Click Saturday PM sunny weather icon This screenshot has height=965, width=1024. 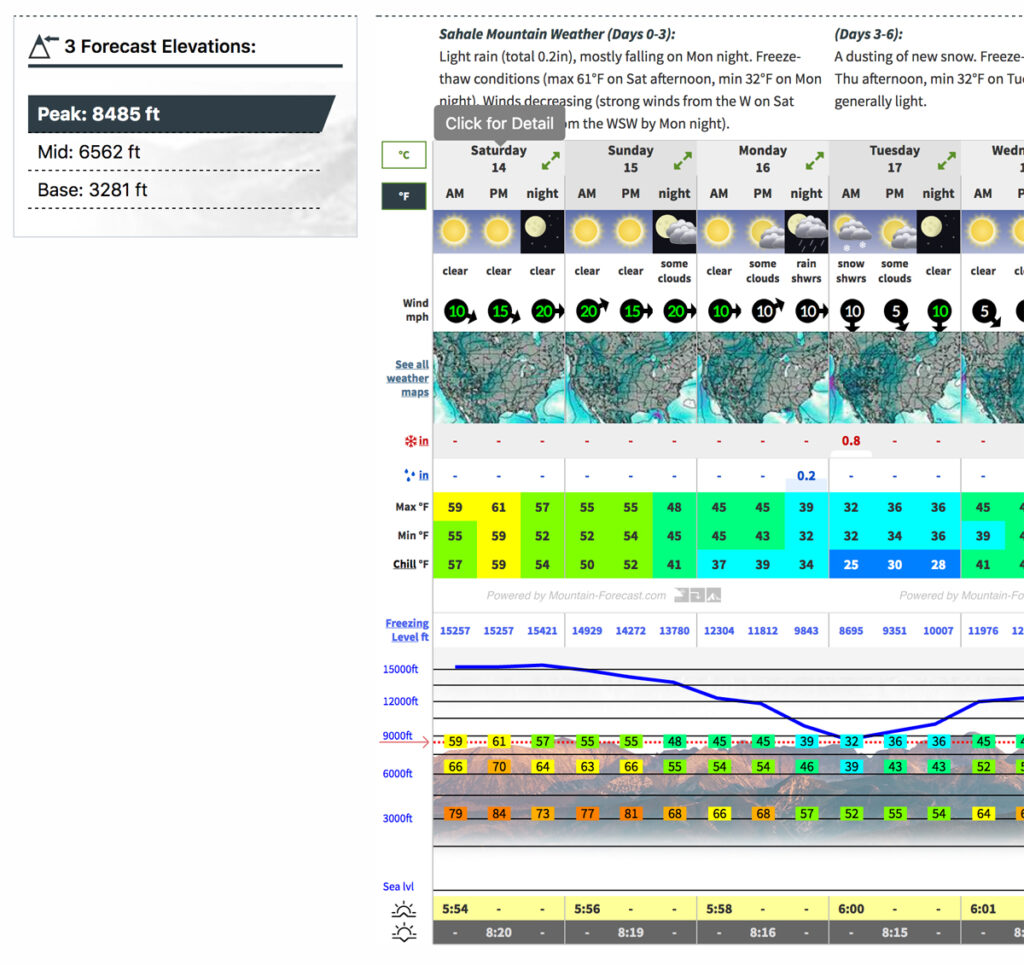(x=498, y=231)
